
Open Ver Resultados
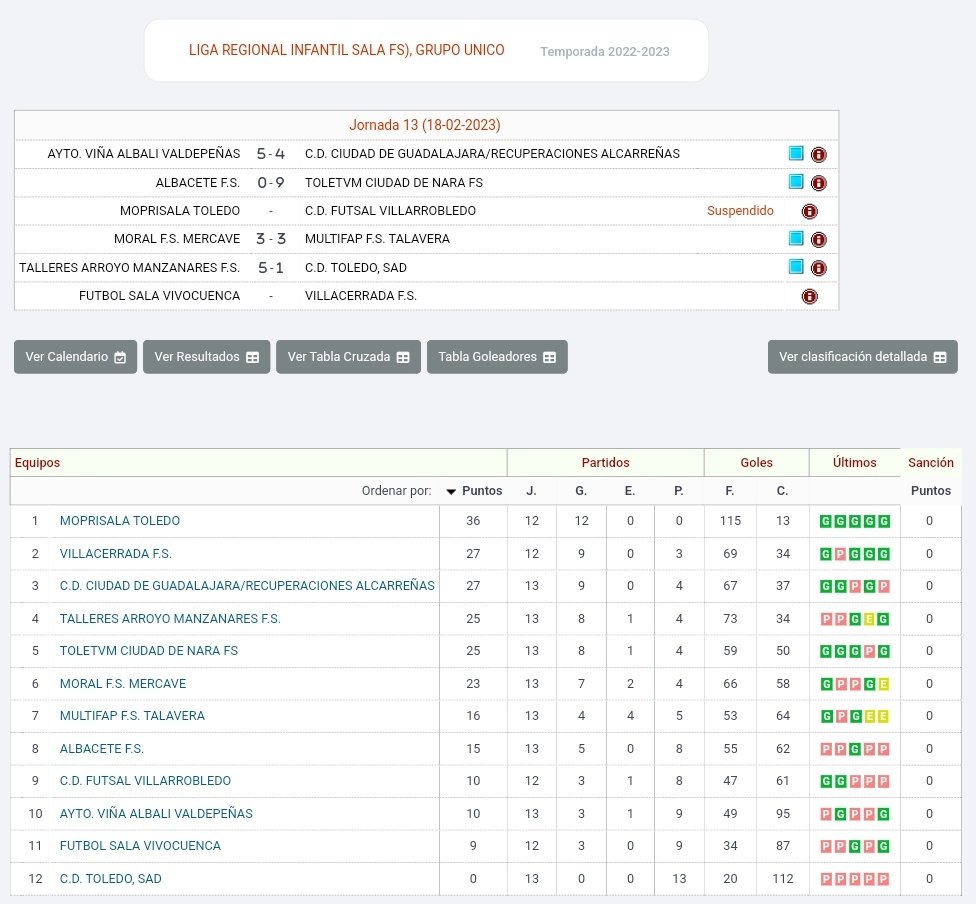click(x=207, y=357)
